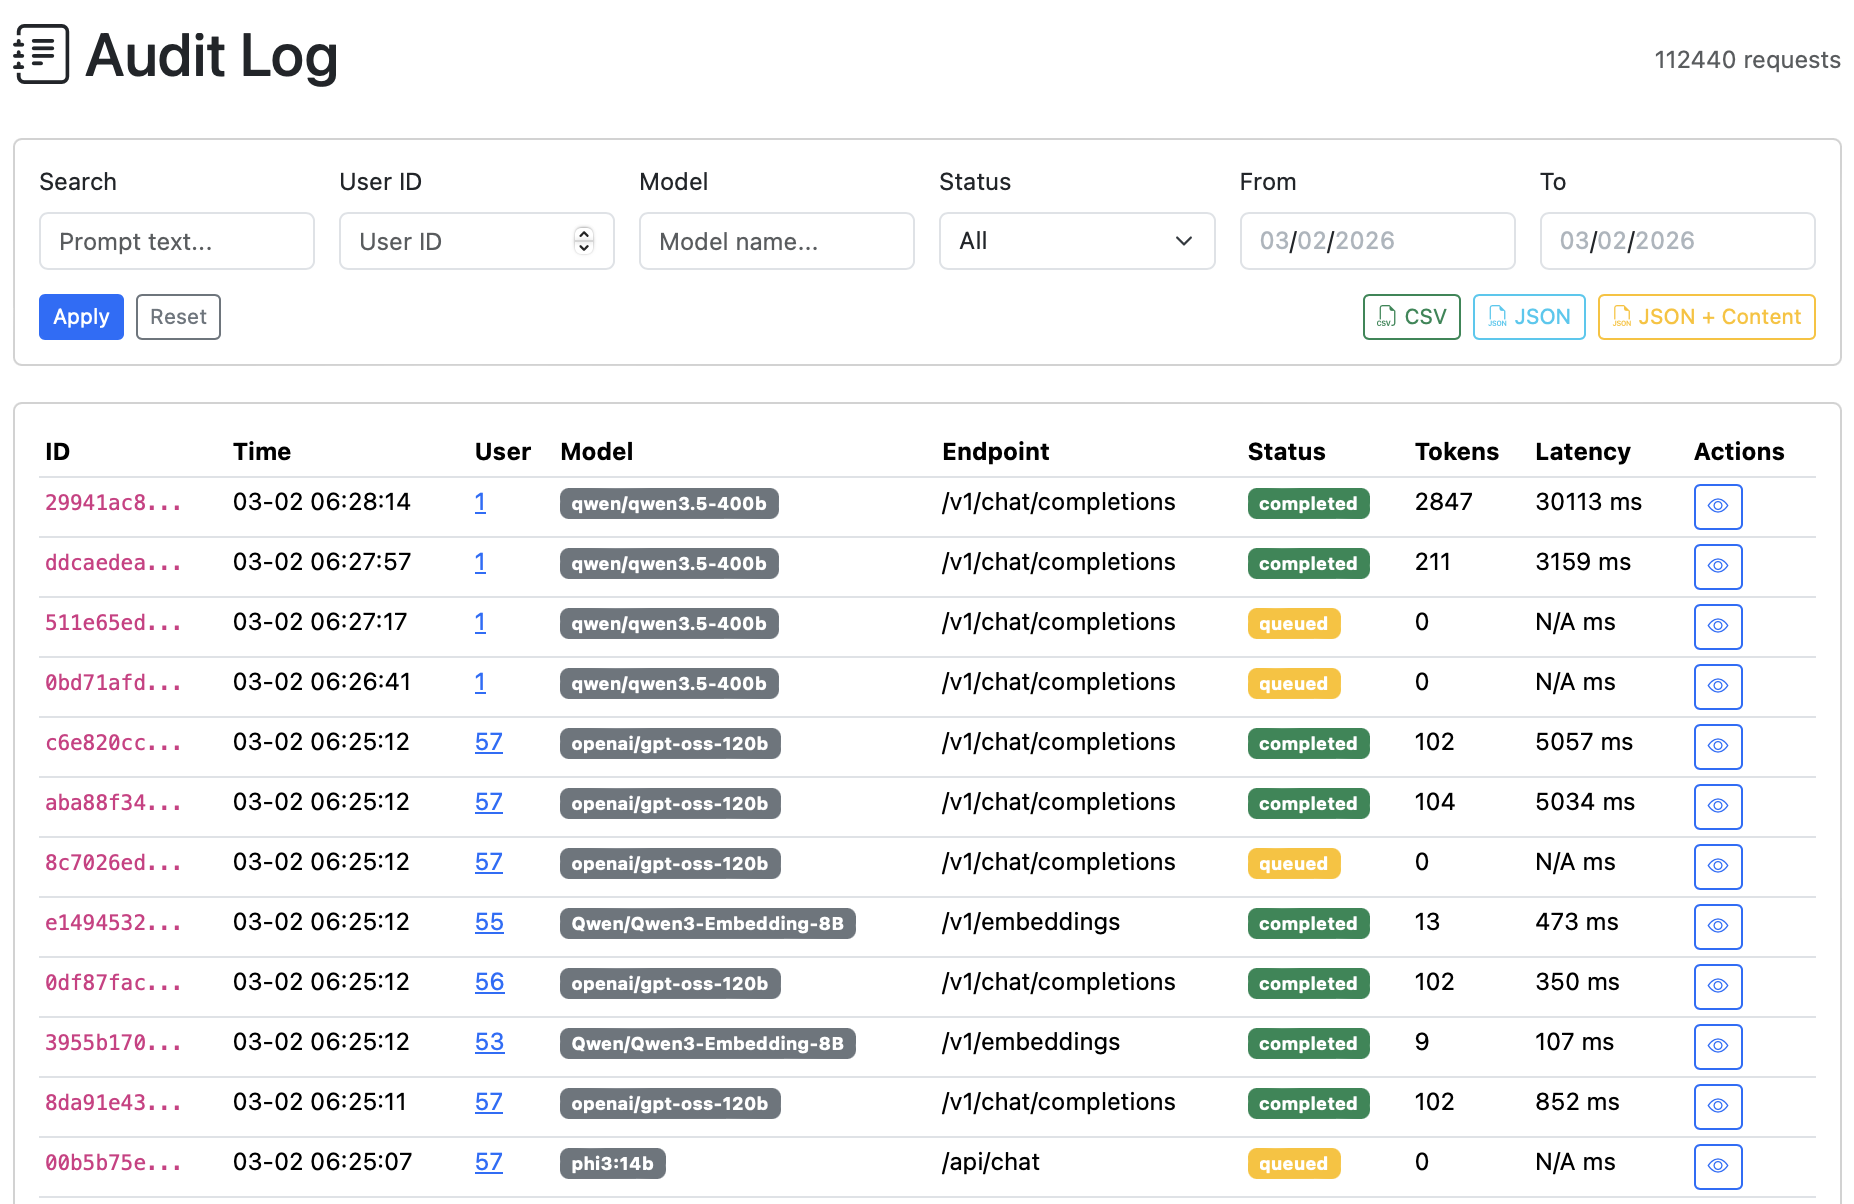The width and height of the screenshot is (1854, 1204).
Task: Click the Apply filter button
Action: click(x=81, y=317)
